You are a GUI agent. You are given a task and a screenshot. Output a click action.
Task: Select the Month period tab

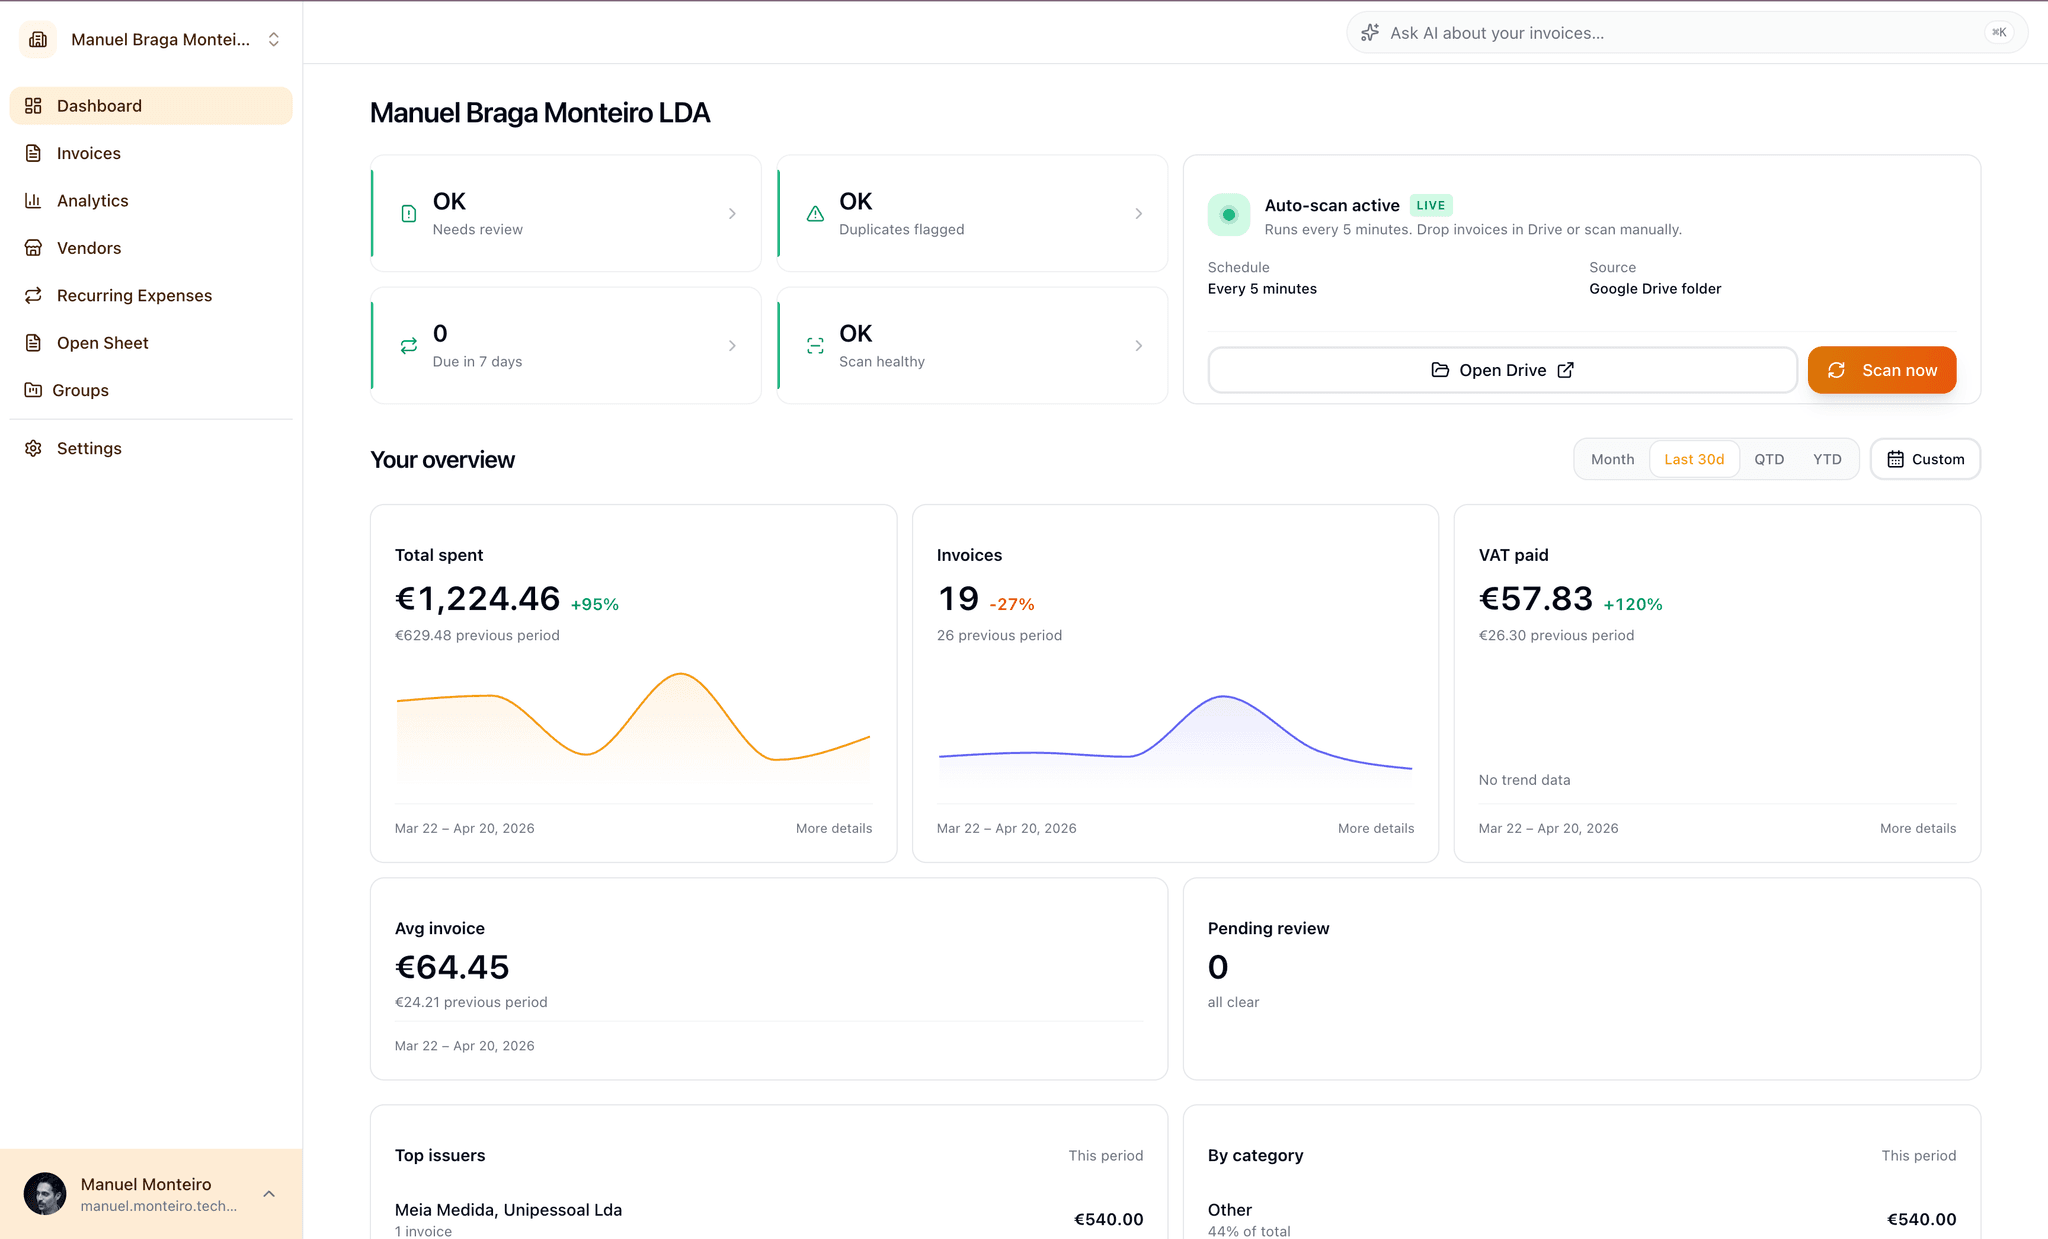(x=1612, y=459)
